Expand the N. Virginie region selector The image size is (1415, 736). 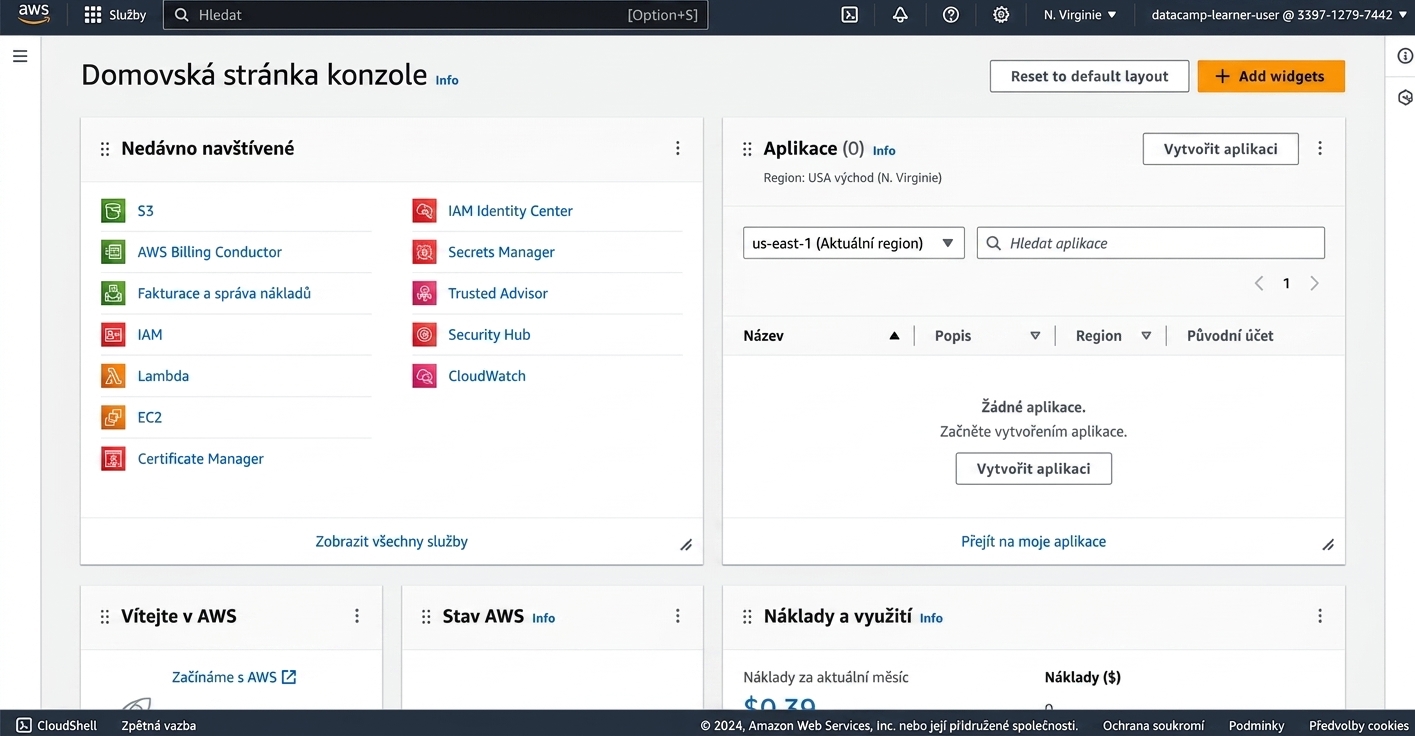click(1080, 15)
